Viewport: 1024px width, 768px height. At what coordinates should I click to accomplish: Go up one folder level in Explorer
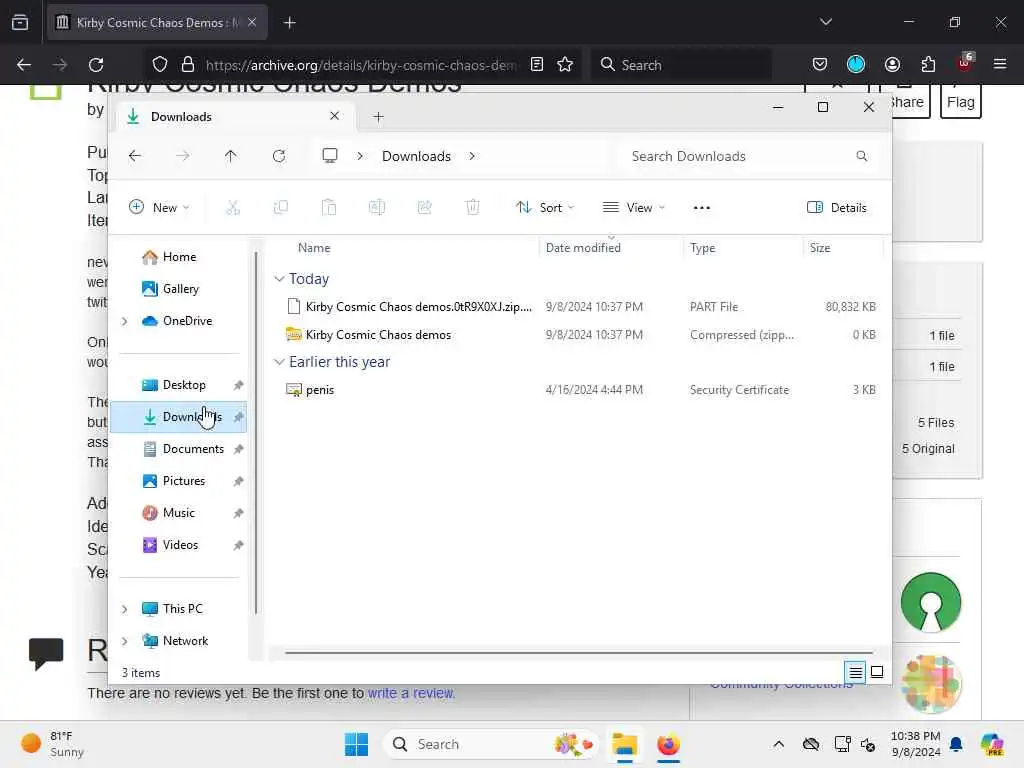click(x=231, y=156)
